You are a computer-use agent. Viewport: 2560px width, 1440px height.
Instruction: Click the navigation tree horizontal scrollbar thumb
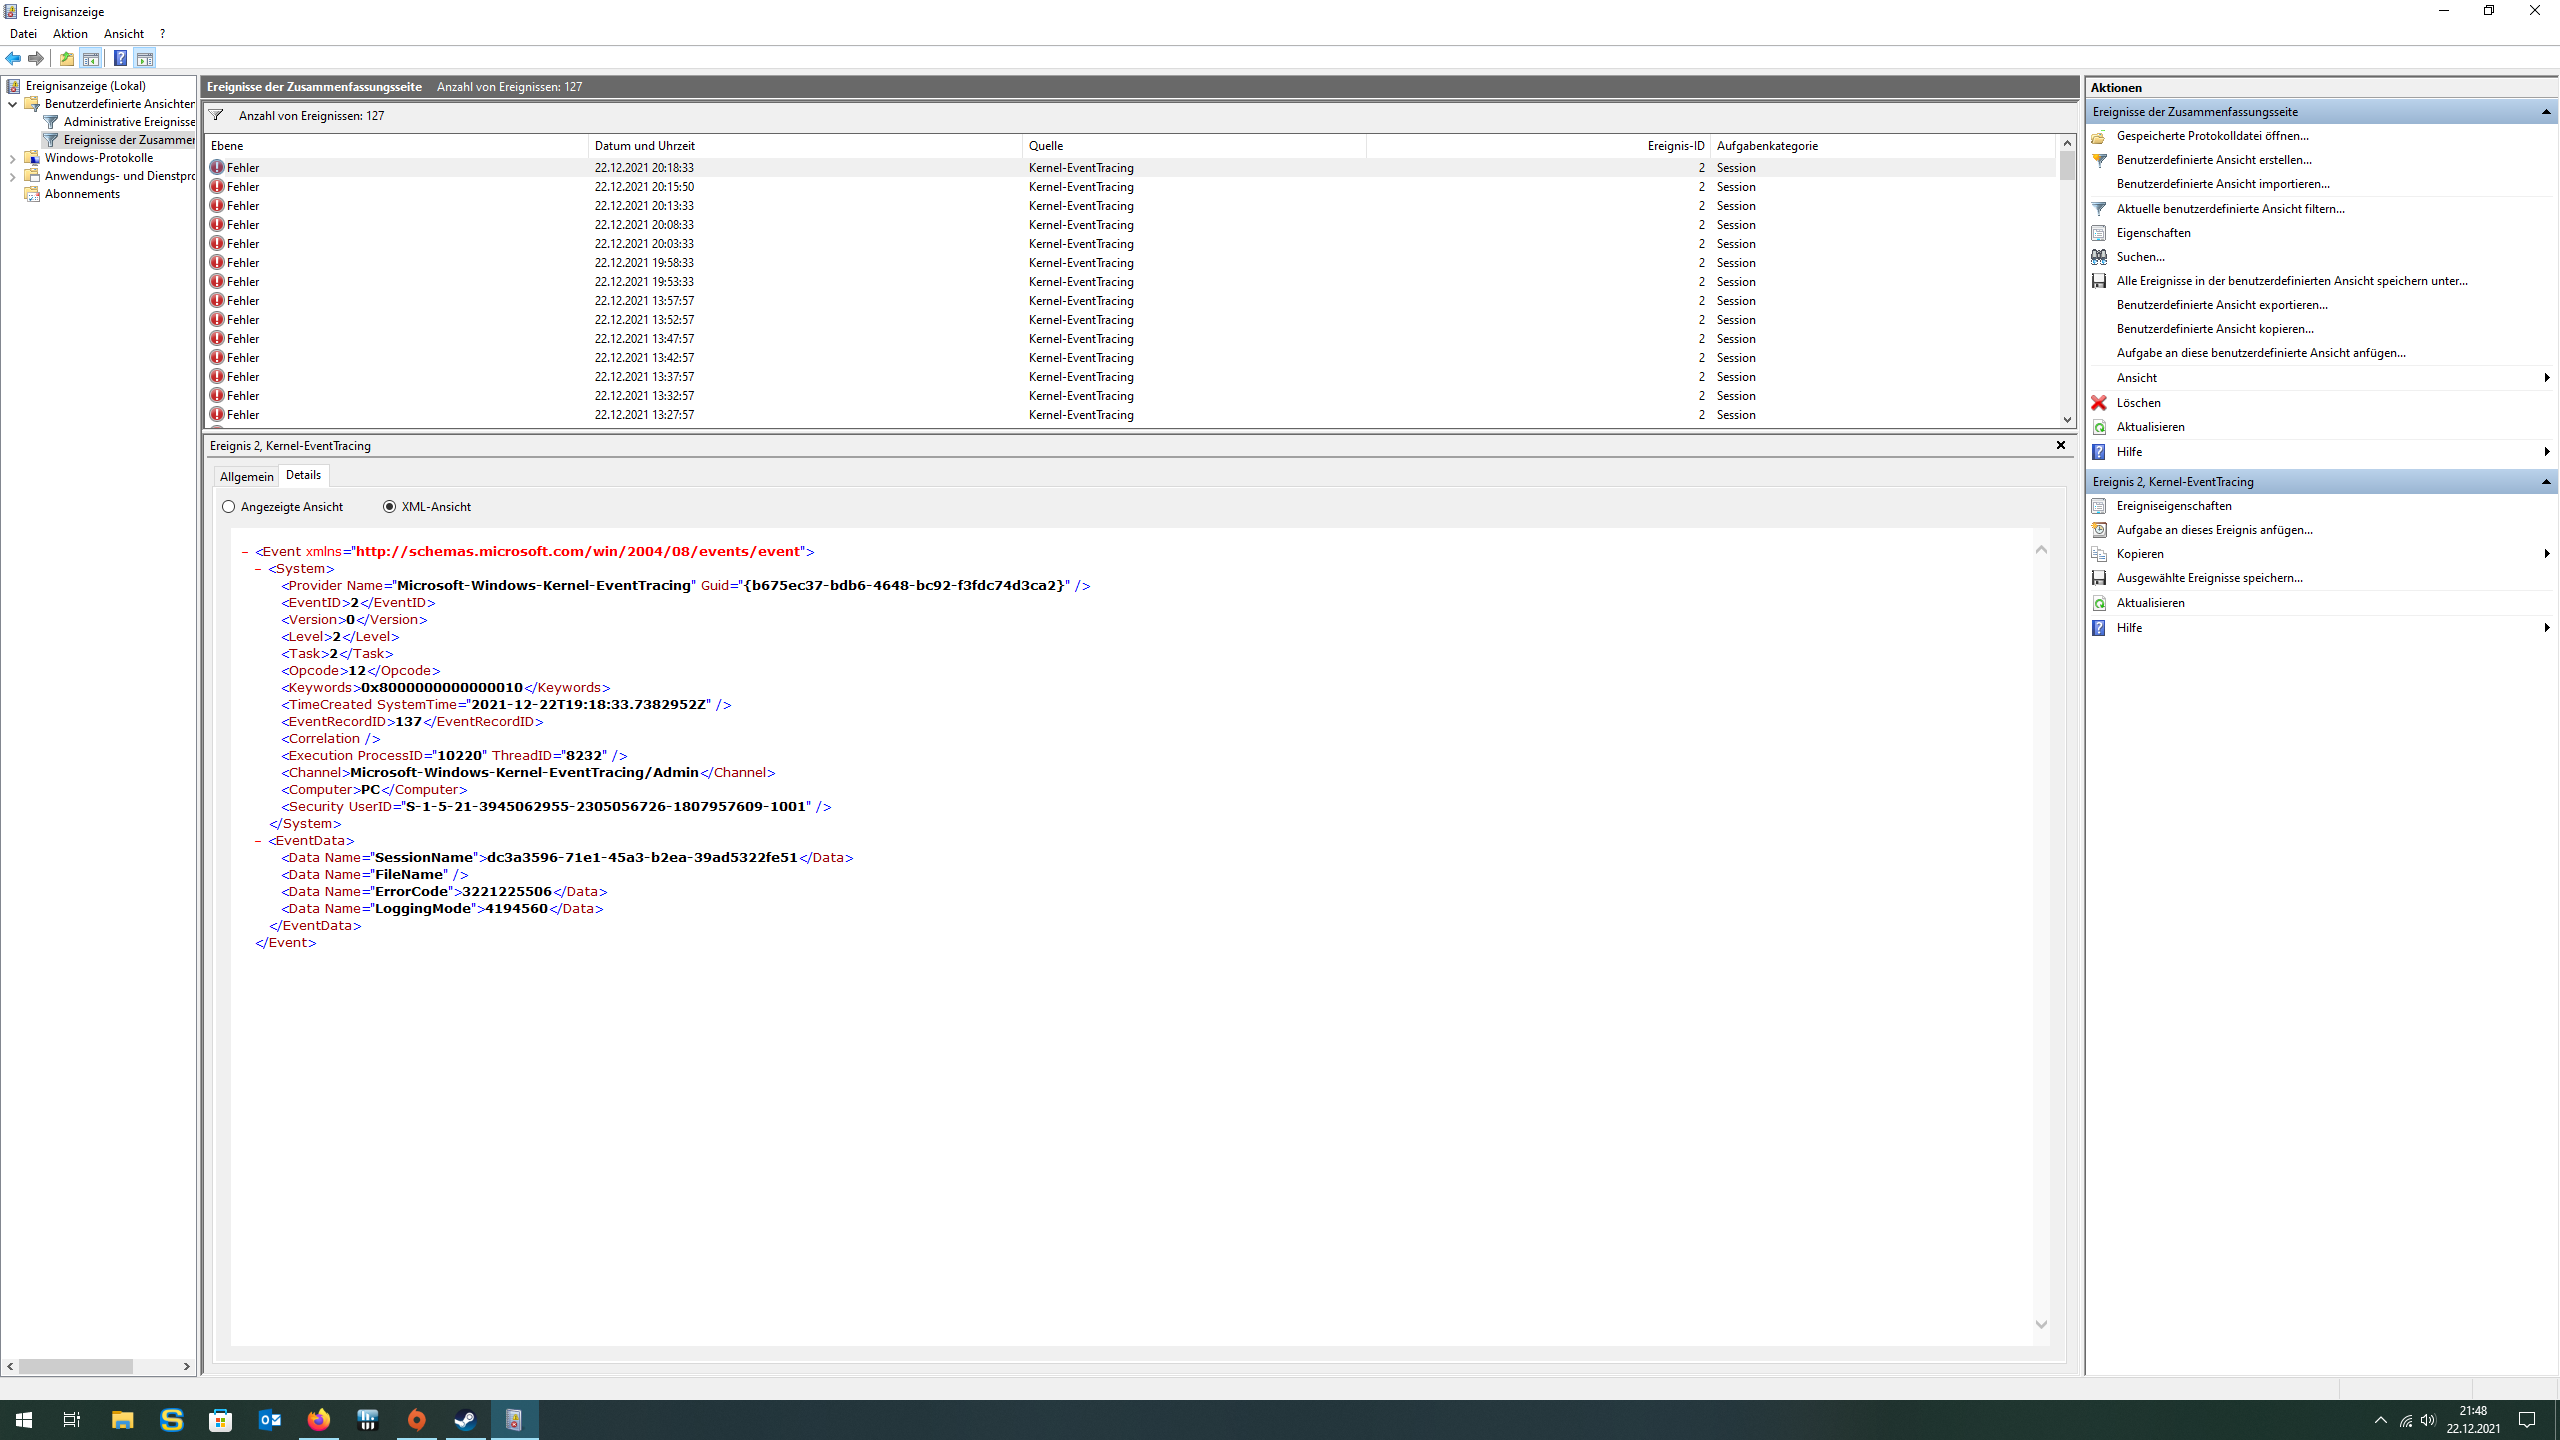point(75,1366)
